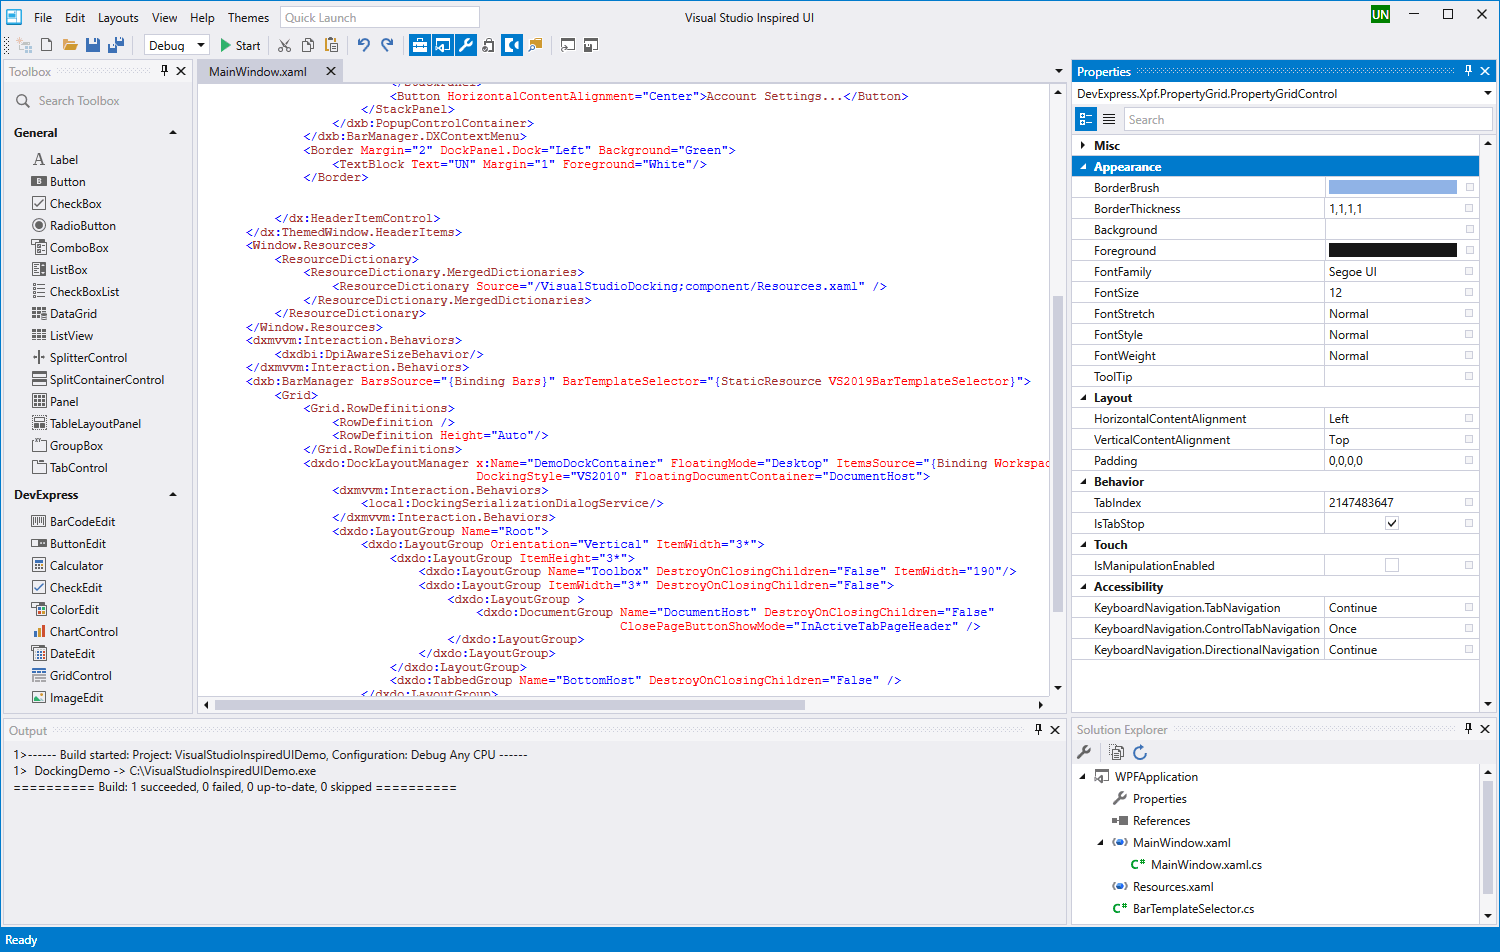
Task: Click the Cut scissors icon
Action: [x=284, y=45]
